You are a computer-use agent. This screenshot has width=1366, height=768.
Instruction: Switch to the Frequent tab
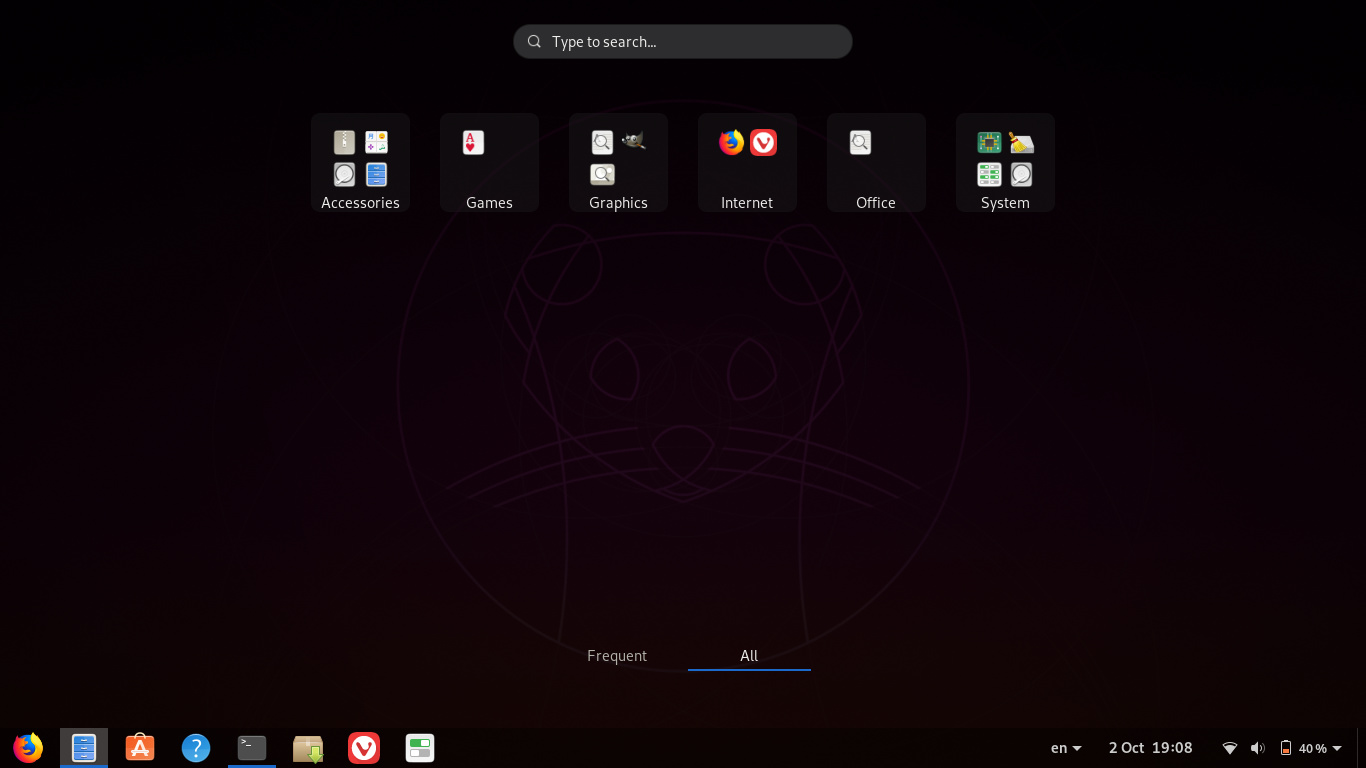click(x=617, y=656)
